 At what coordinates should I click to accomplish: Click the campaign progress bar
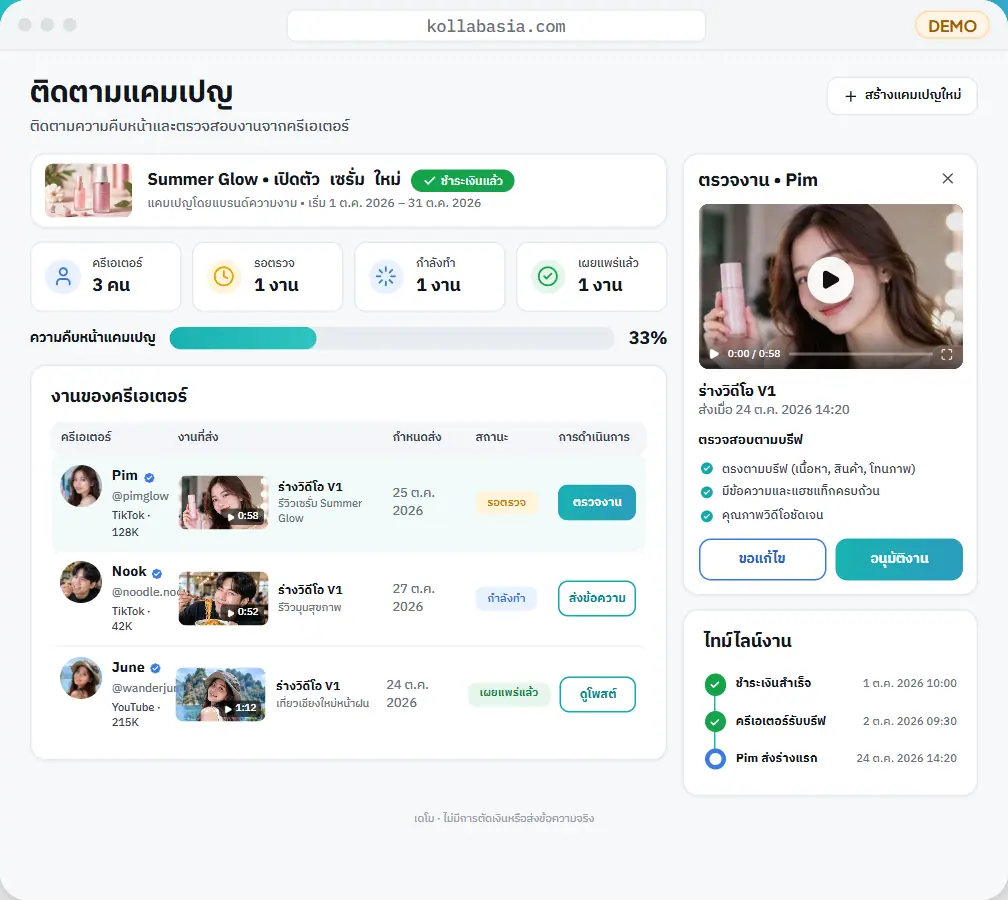pyautogui.click(x=392, y=338)
